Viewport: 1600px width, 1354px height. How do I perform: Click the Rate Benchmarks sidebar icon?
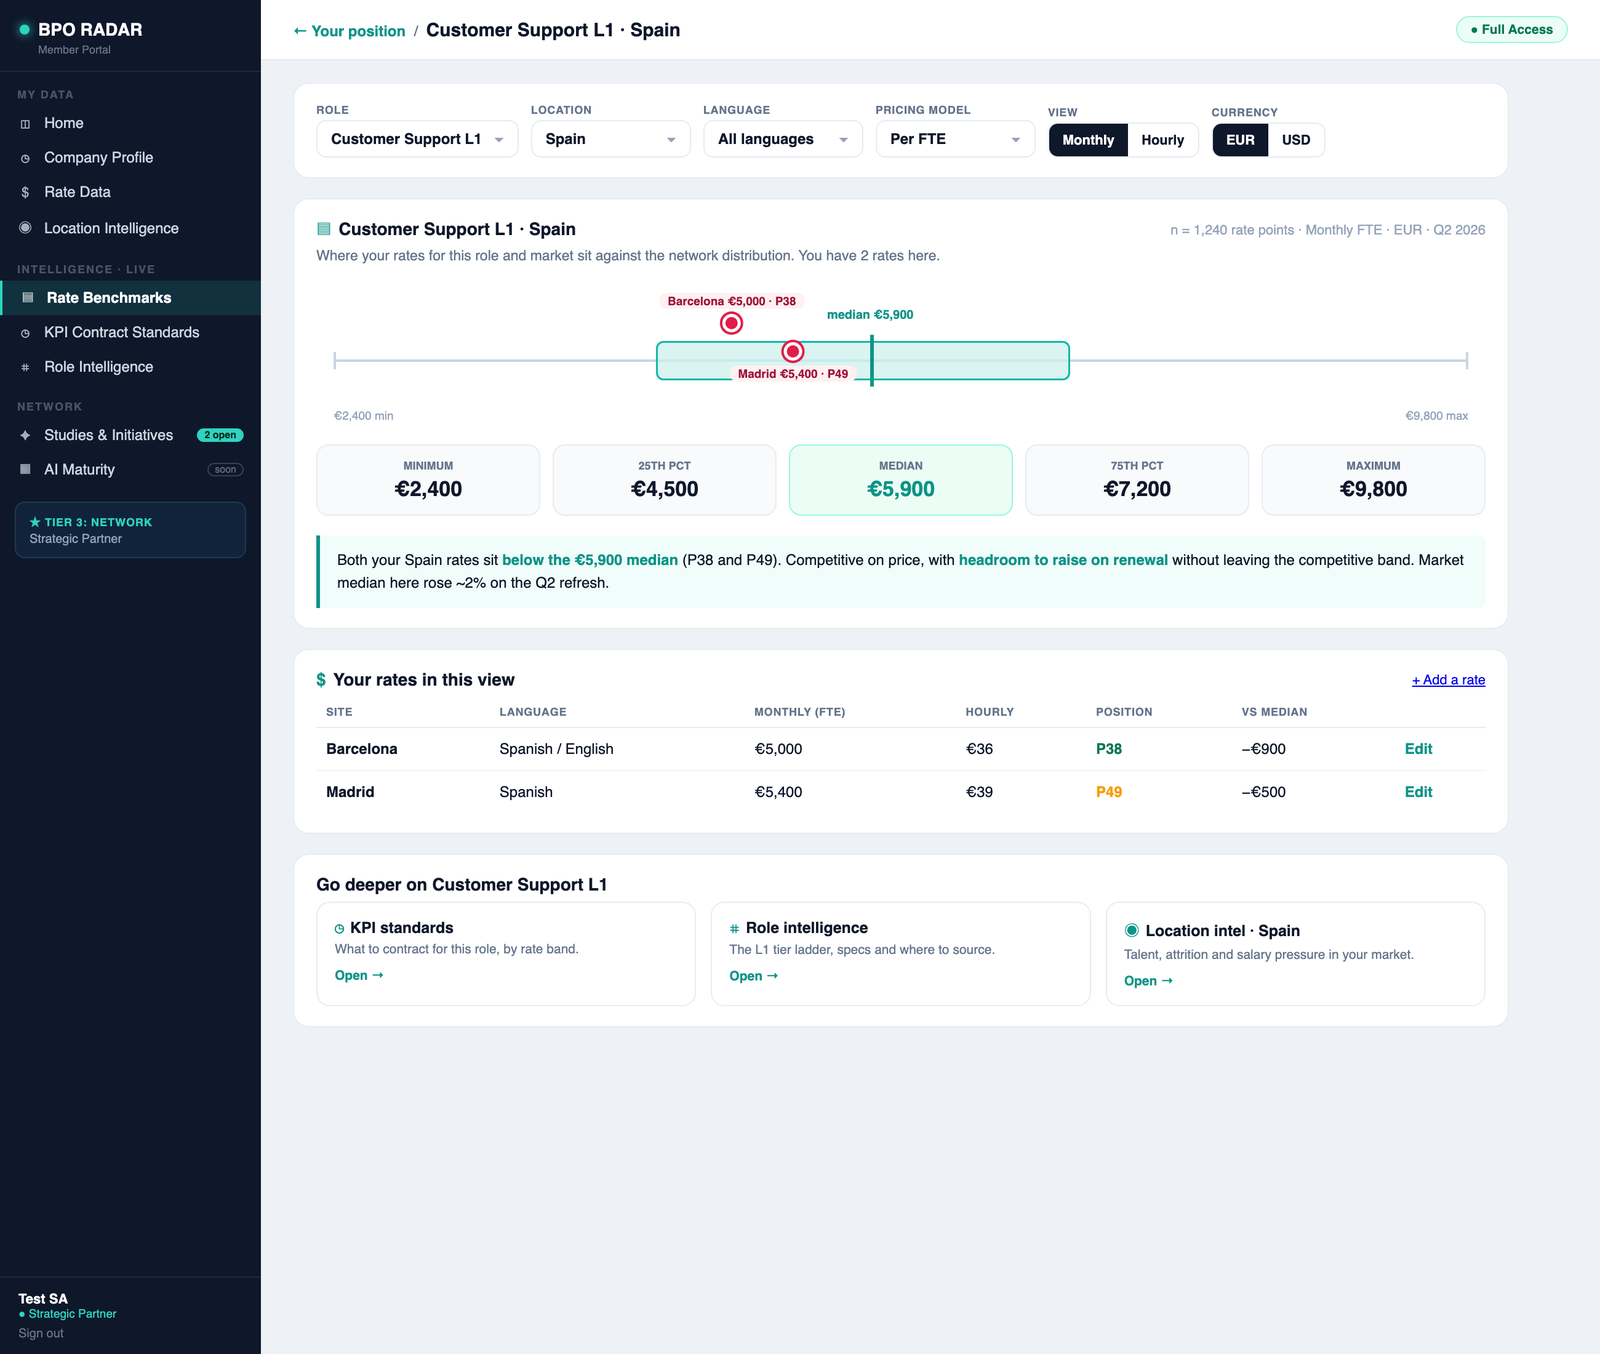28,298
